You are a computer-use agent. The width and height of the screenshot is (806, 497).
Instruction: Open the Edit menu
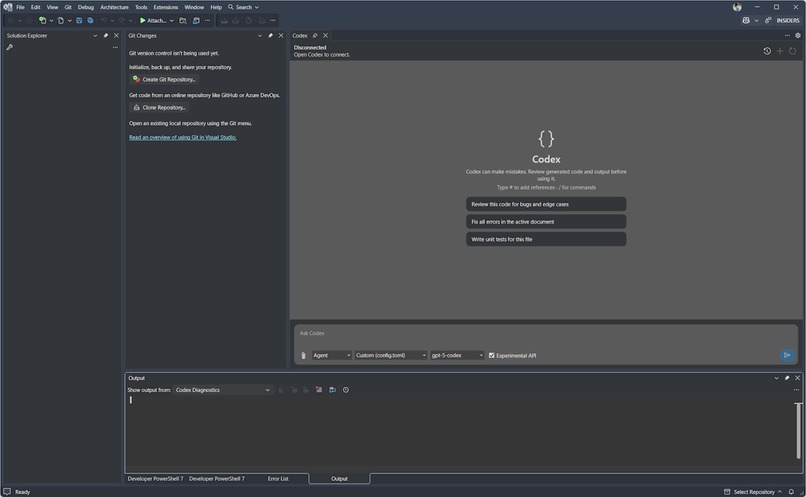(35, 7)
